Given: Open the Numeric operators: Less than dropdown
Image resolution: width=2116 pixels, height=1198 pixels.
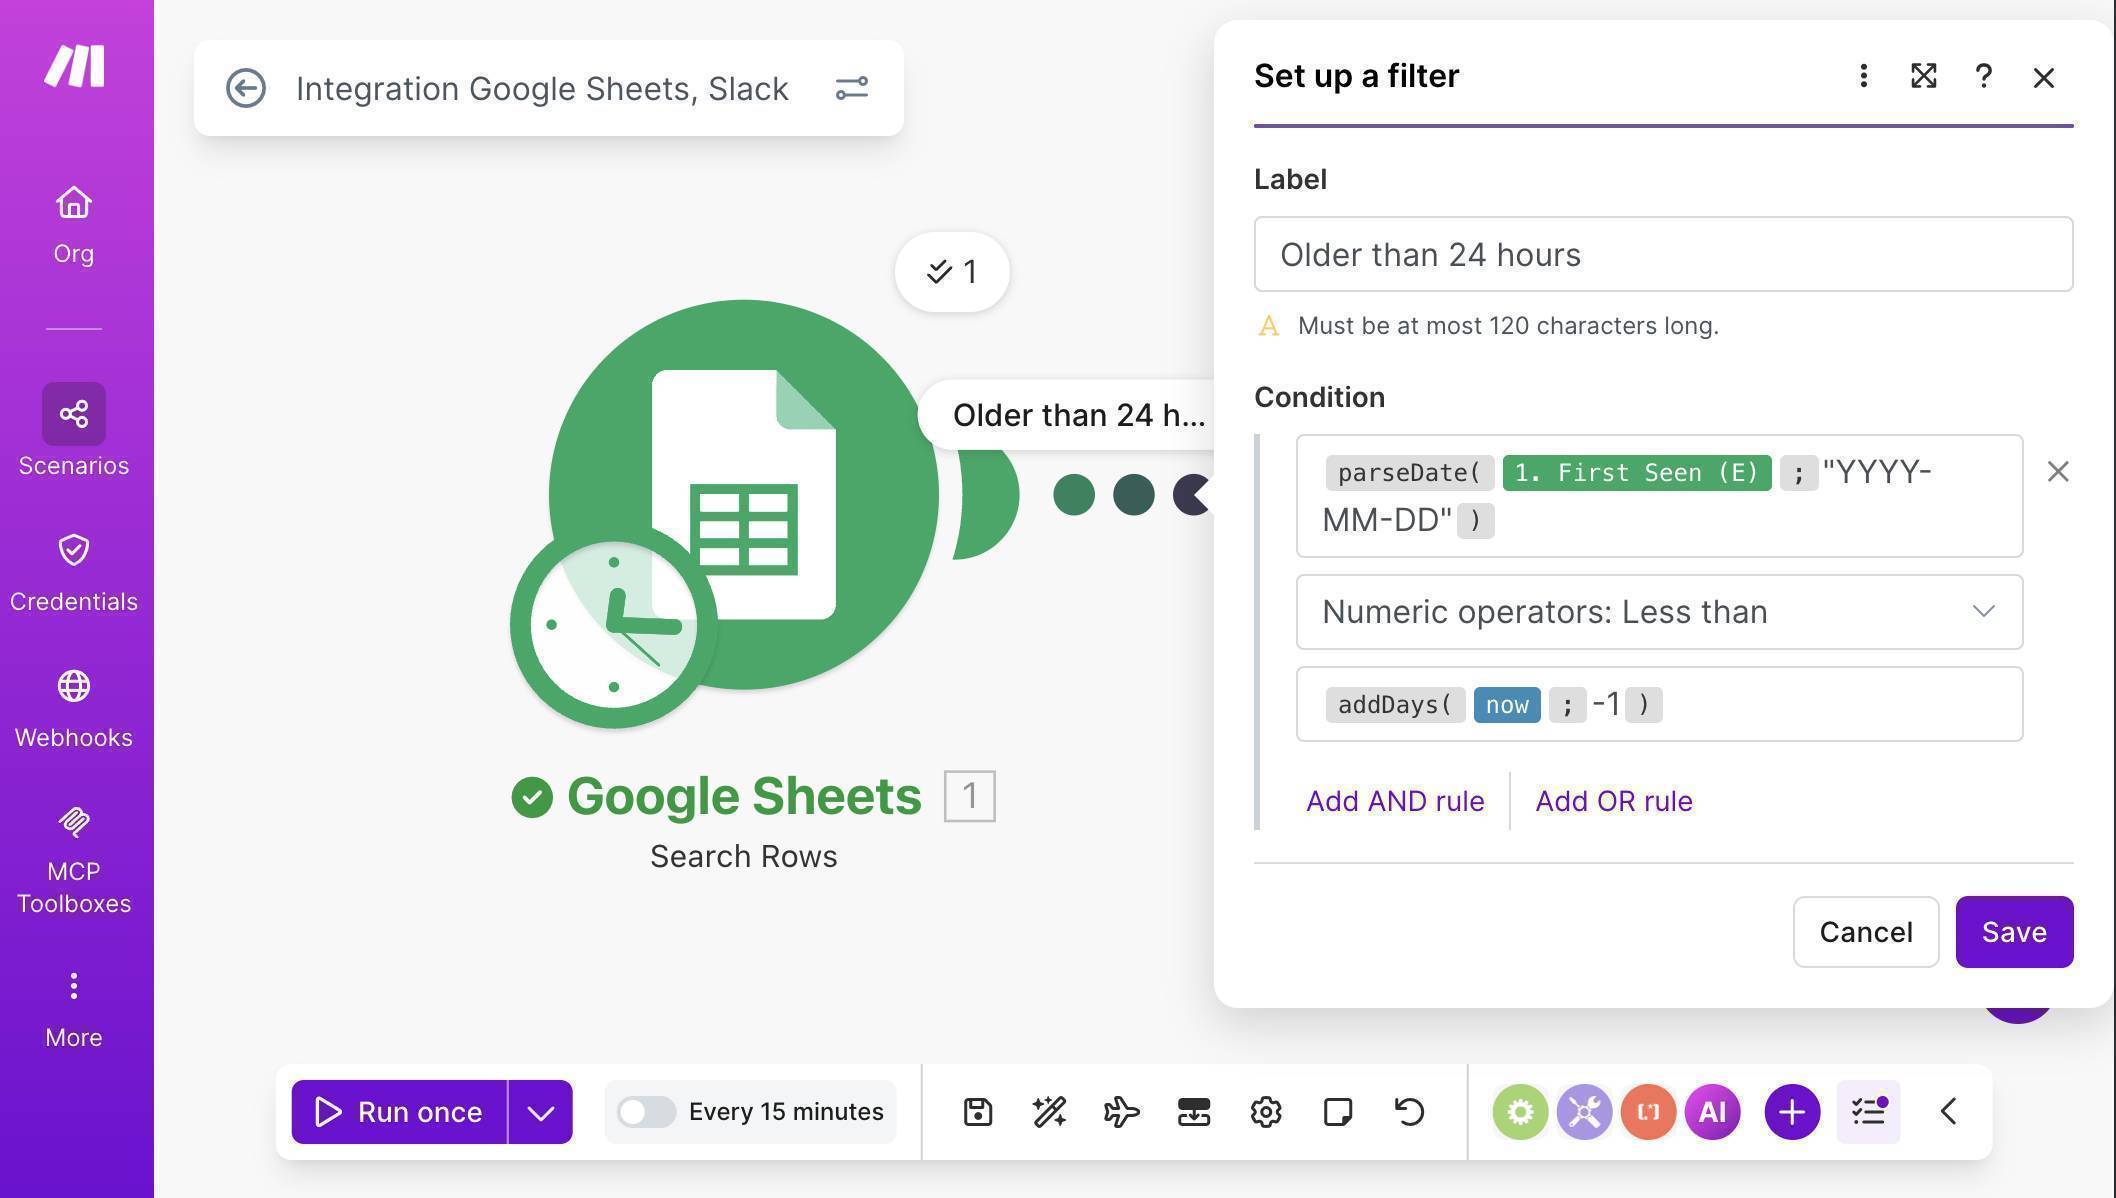Looking at the screenshot, I should click(1659, 611).
